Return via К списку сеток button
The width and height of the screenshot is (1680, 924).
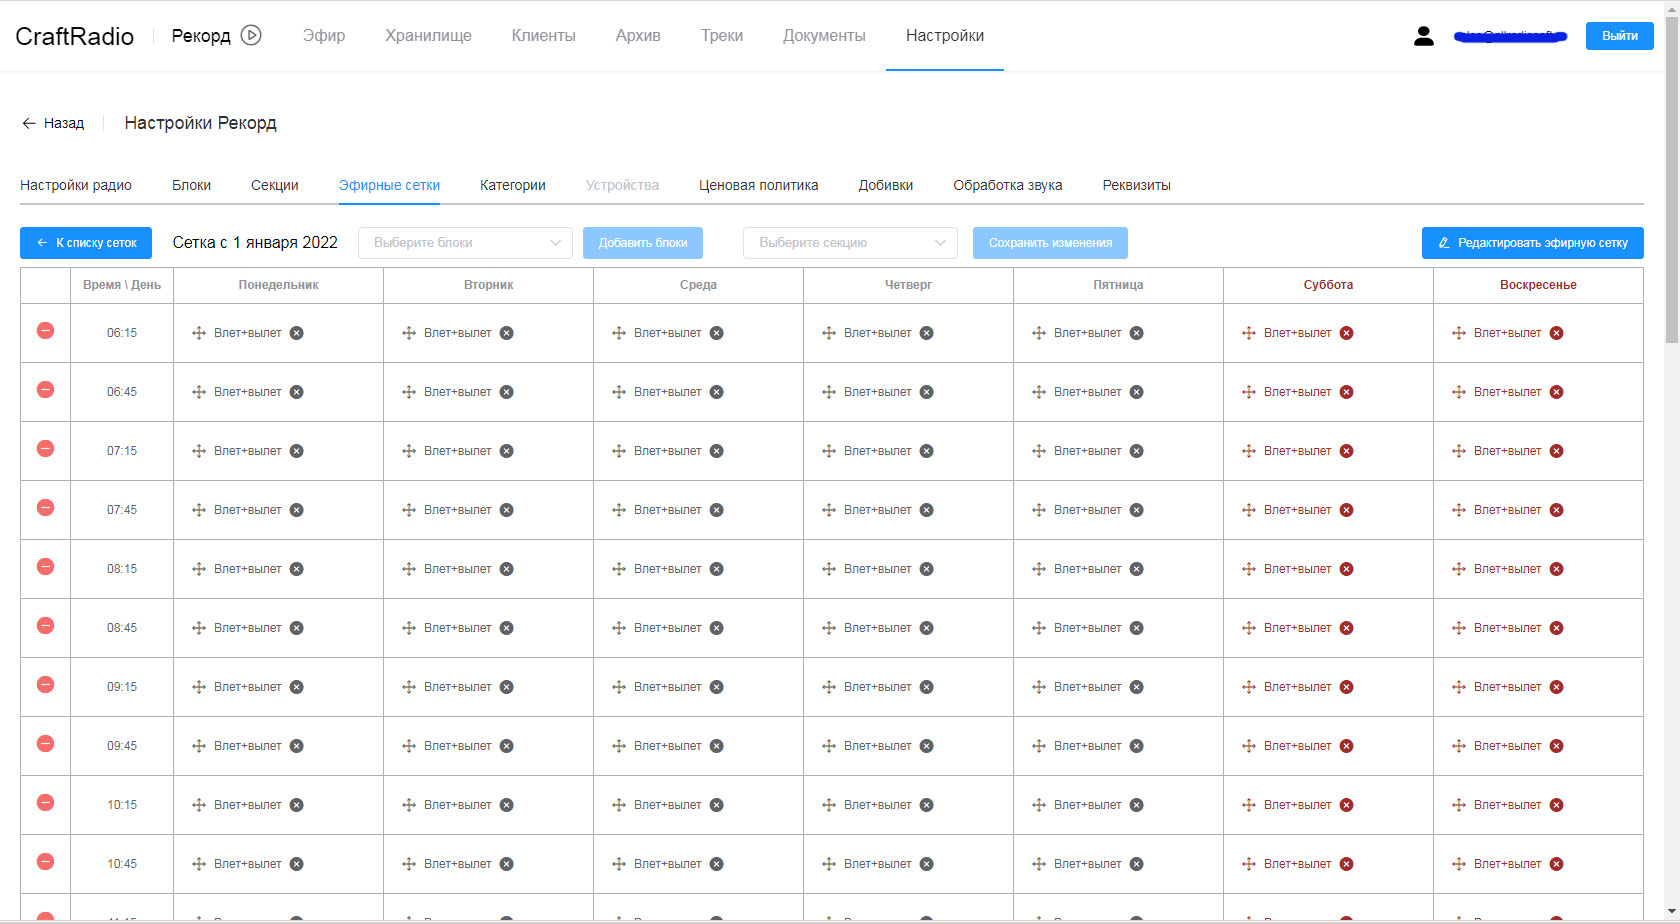click(86, 243)
